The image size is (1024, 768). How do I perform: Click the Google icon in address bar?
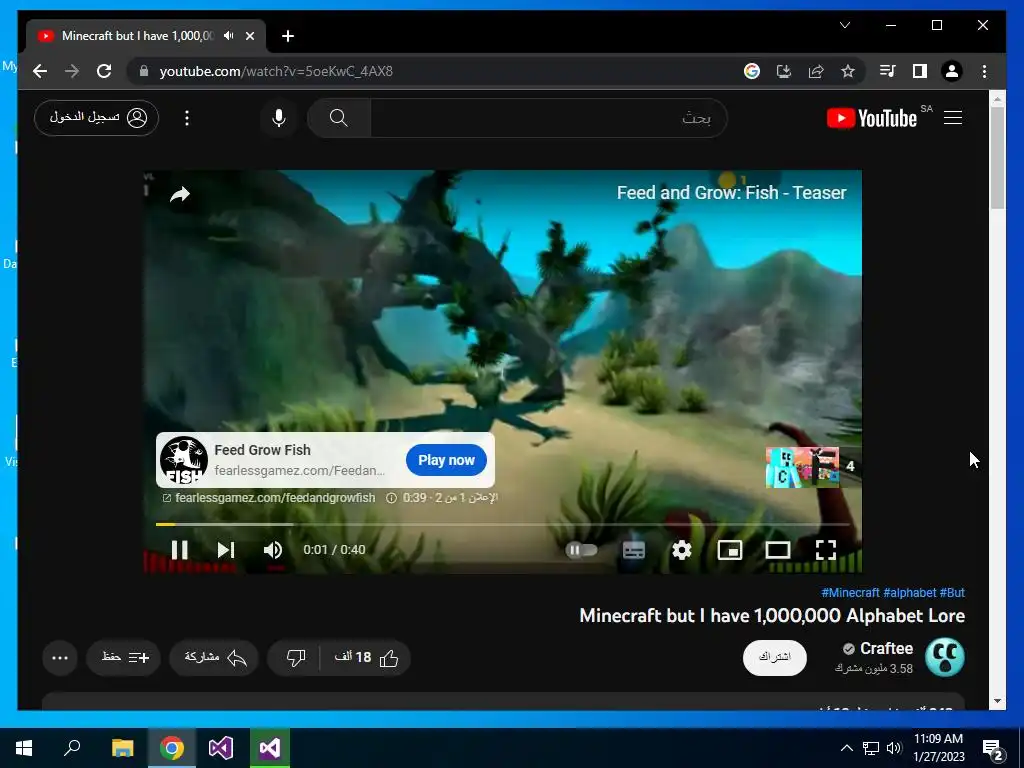coord(752,71)
